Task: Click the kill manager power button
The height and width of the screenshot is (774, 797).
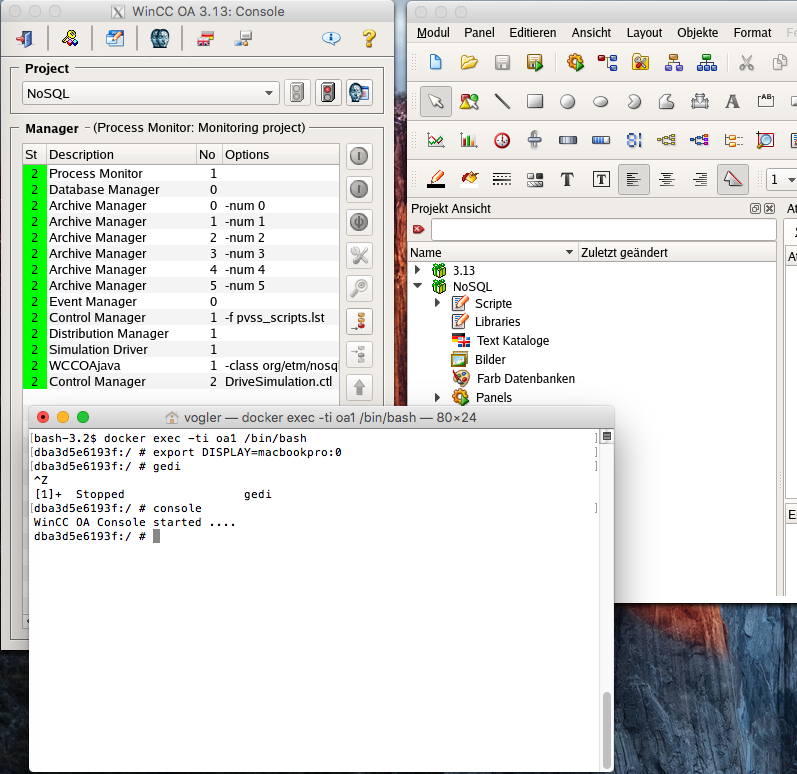Action: tap(359, 222)
